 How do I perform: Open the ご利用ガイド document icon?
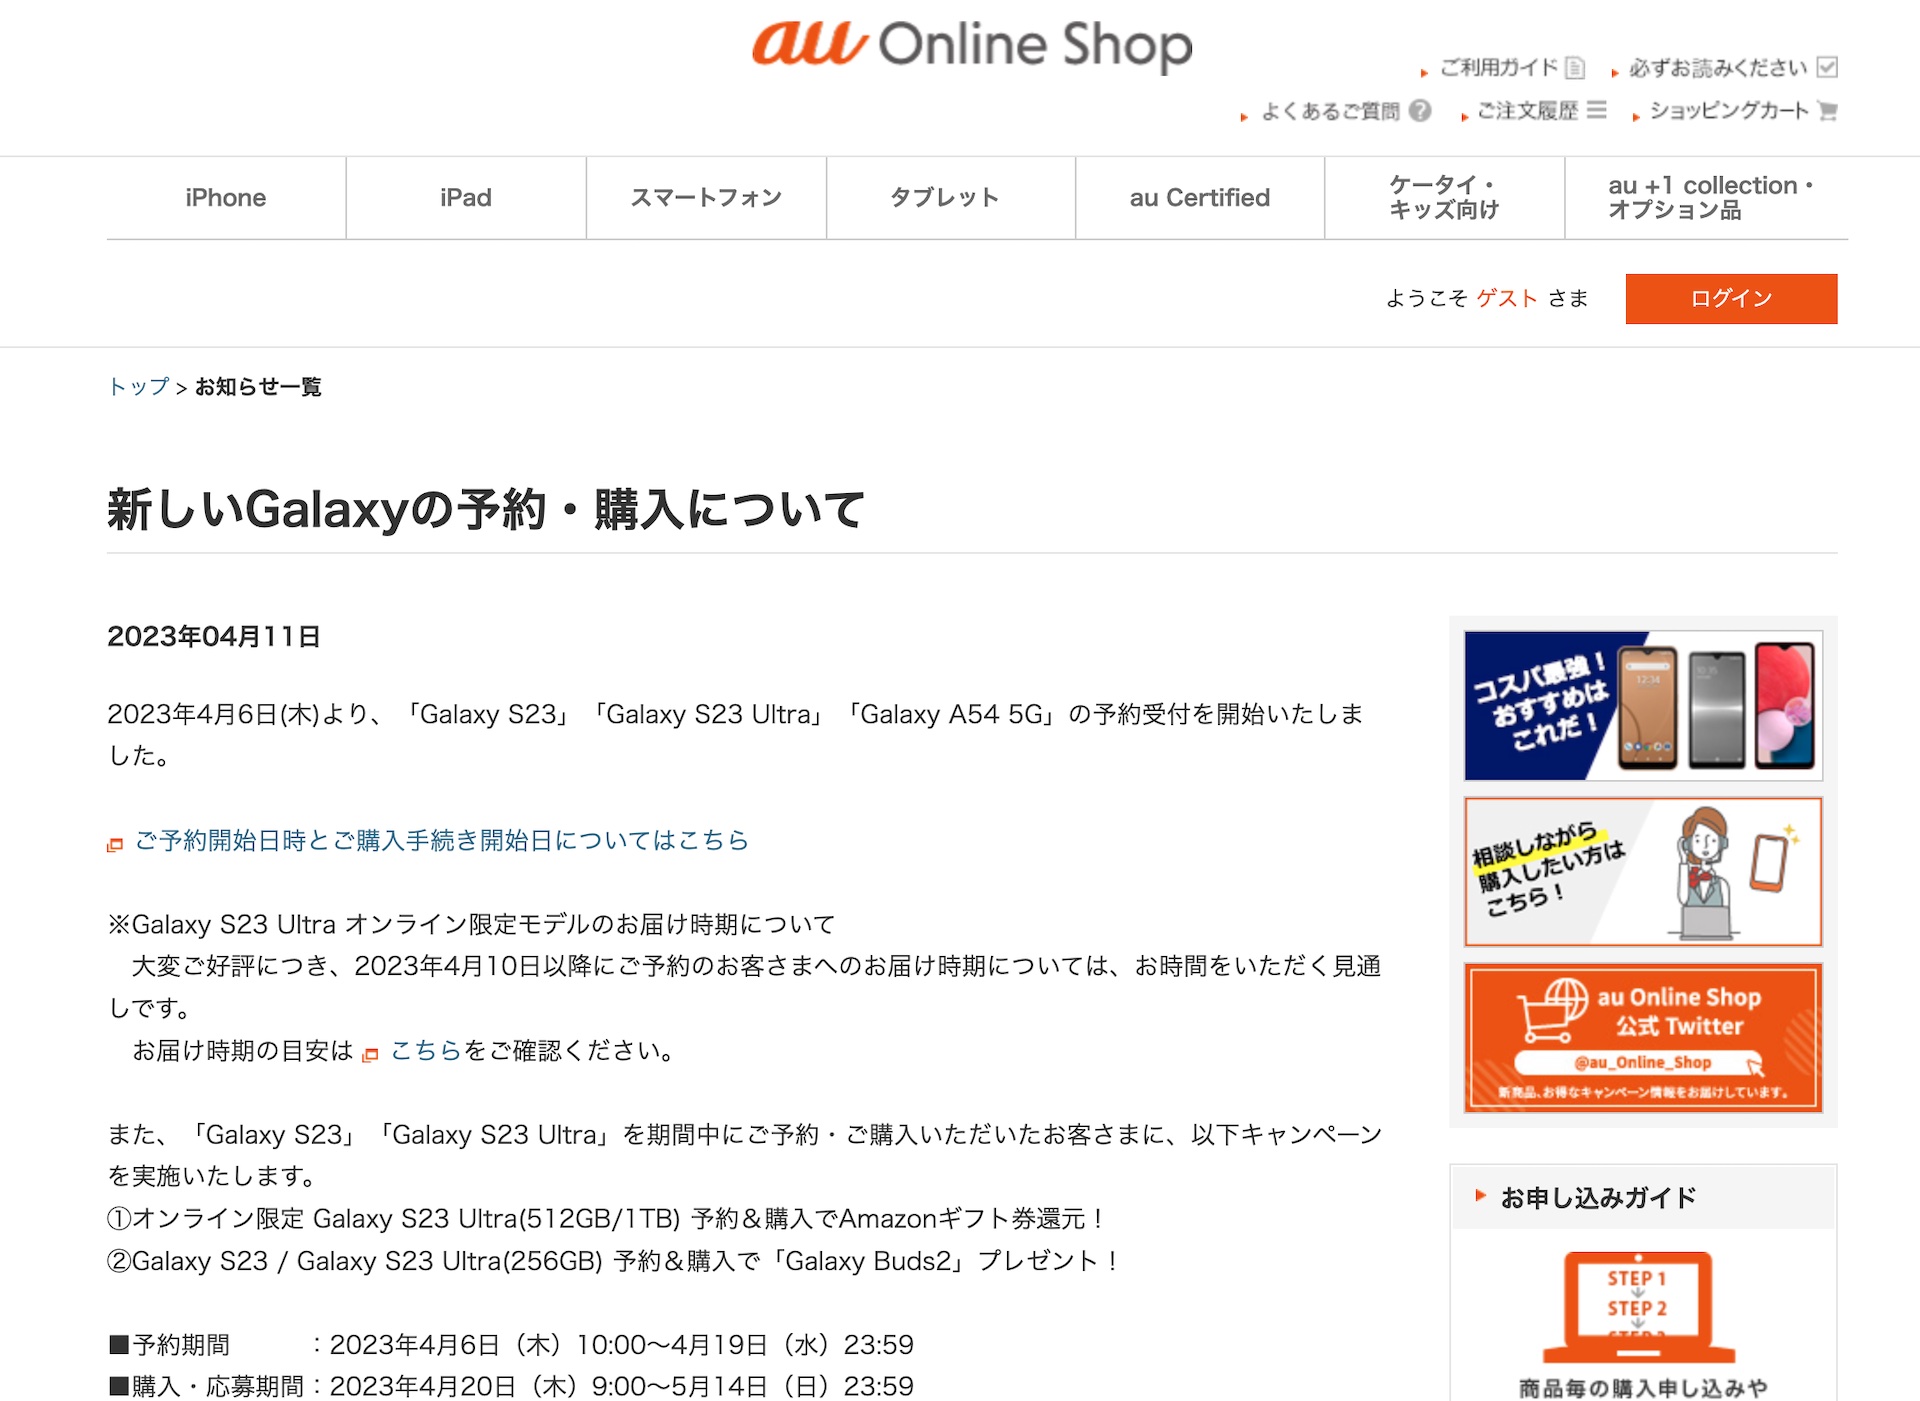(1575, 67)
